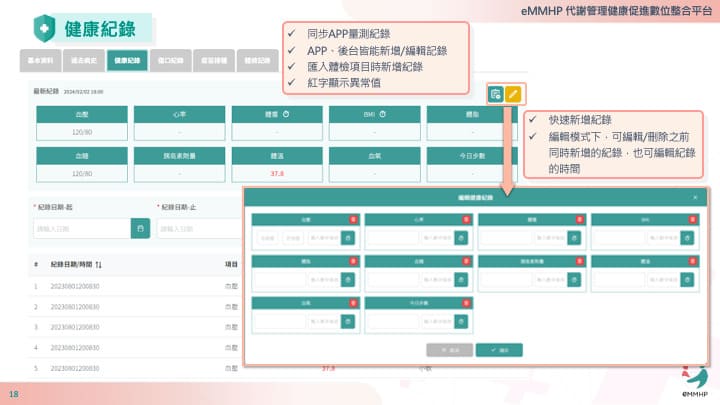The height and width of the screenshot is (405, 720).
Task: Click the quick add record clipboard icon
Action: tap(495, 94)
